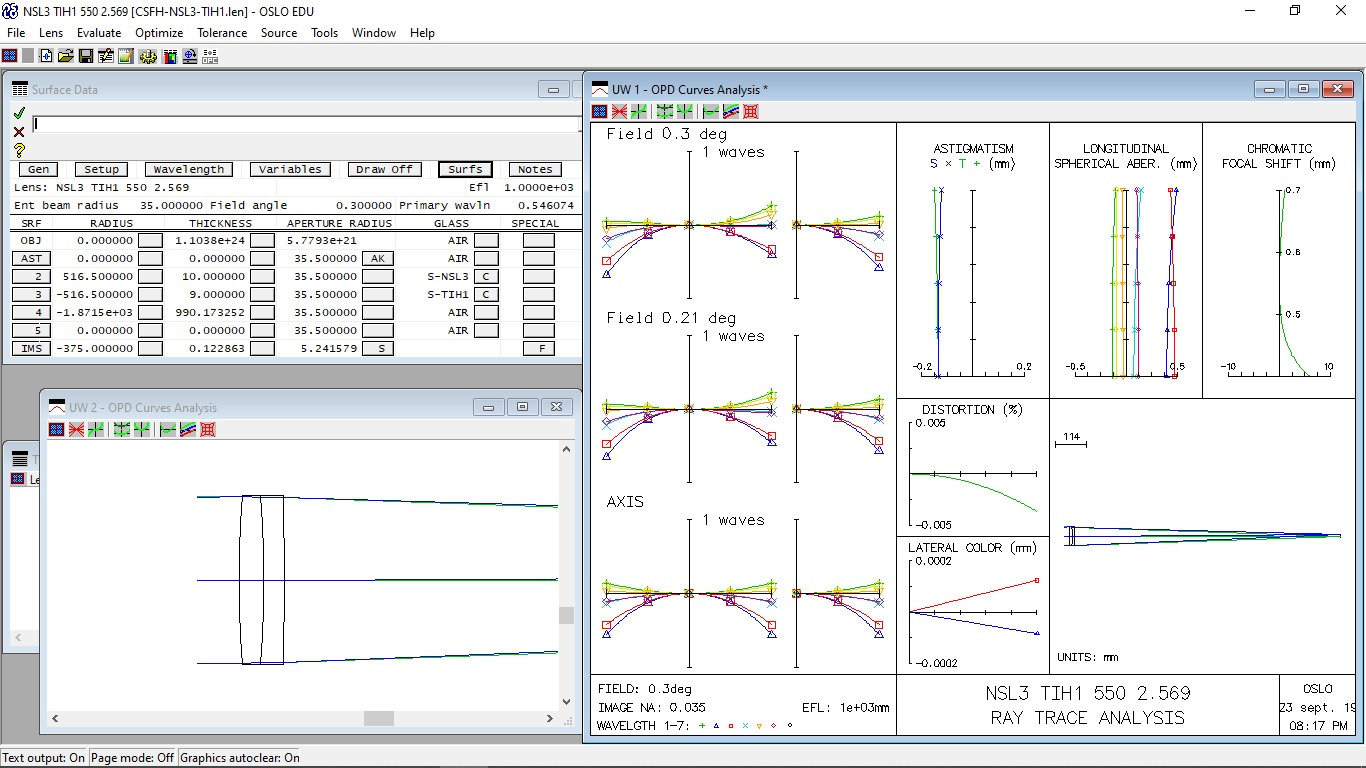Click thickness value 990.173252
The image size is (1366, 768).
coord(208,312)
